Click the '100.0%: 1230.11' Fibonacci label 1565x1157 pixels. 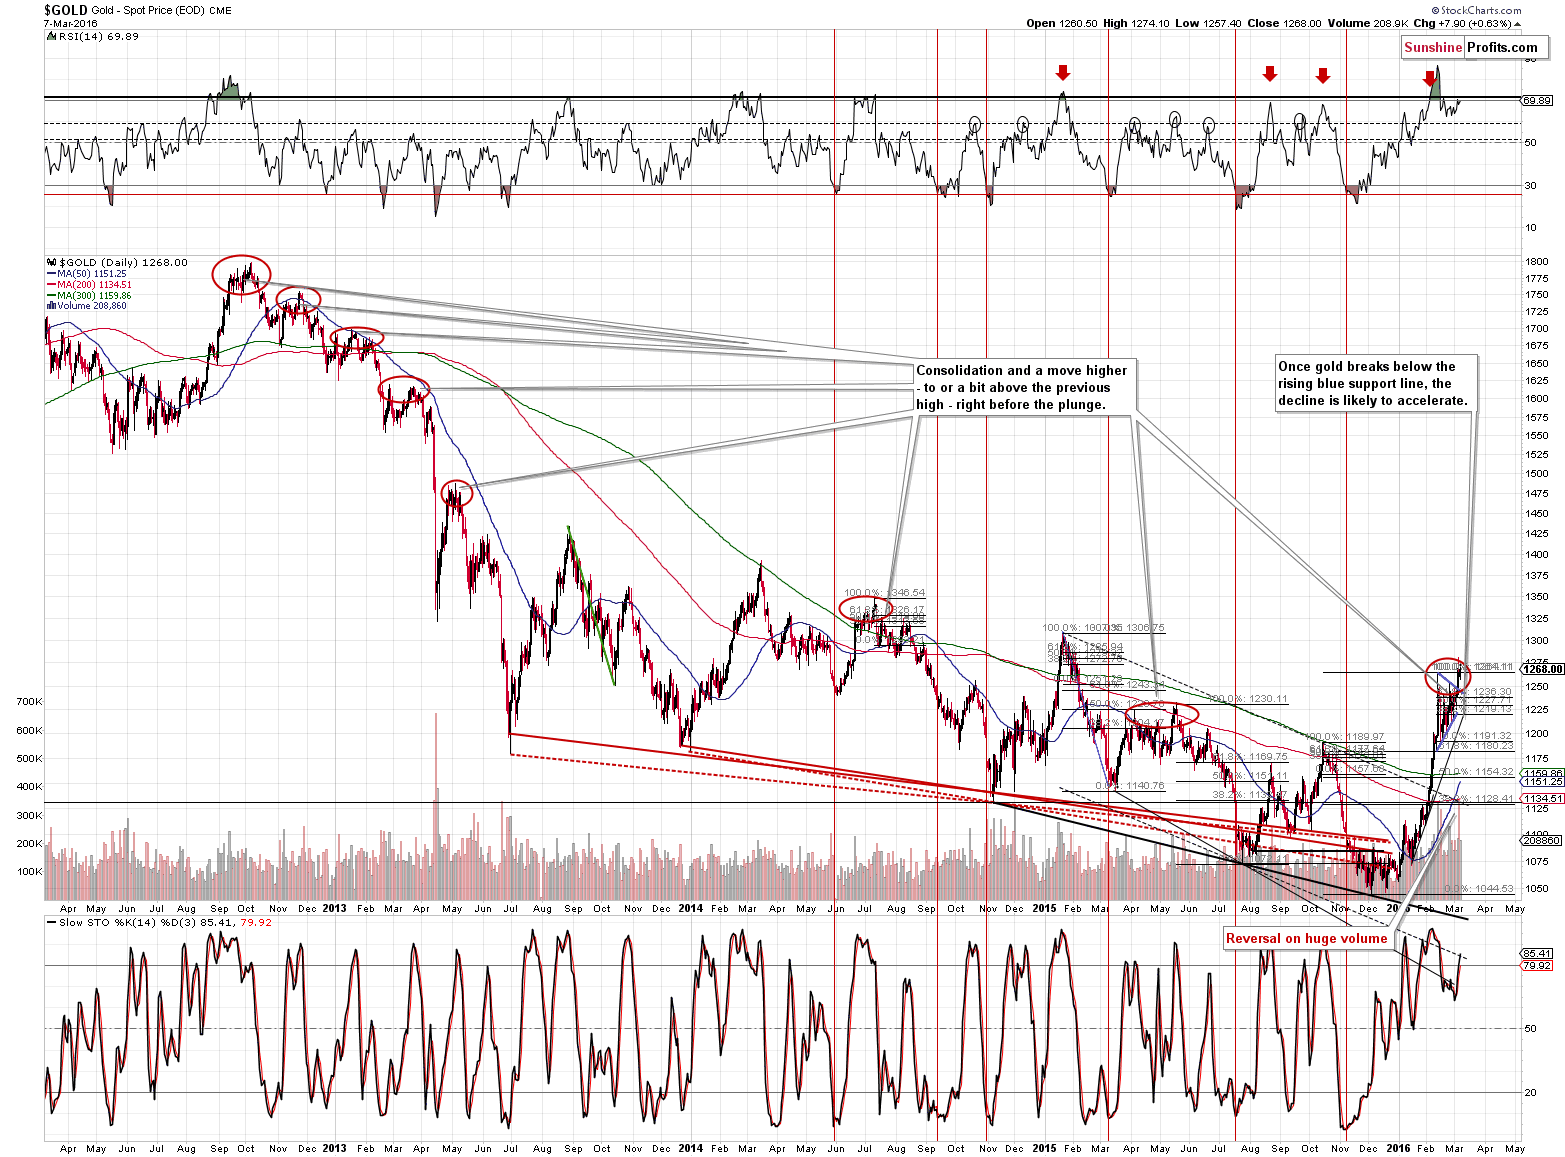click(1247, 699)
